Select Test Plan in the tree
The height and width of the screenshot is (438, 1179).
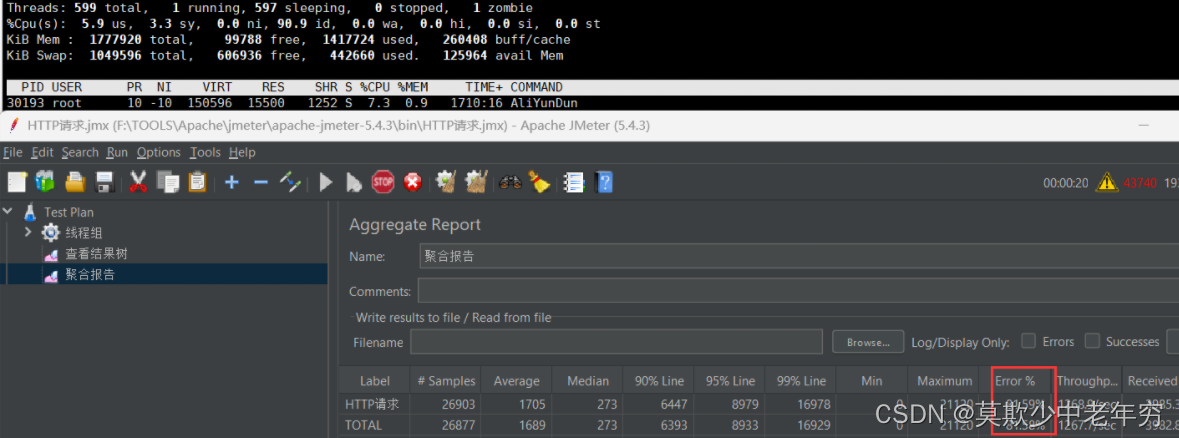(x=68, y=212)
